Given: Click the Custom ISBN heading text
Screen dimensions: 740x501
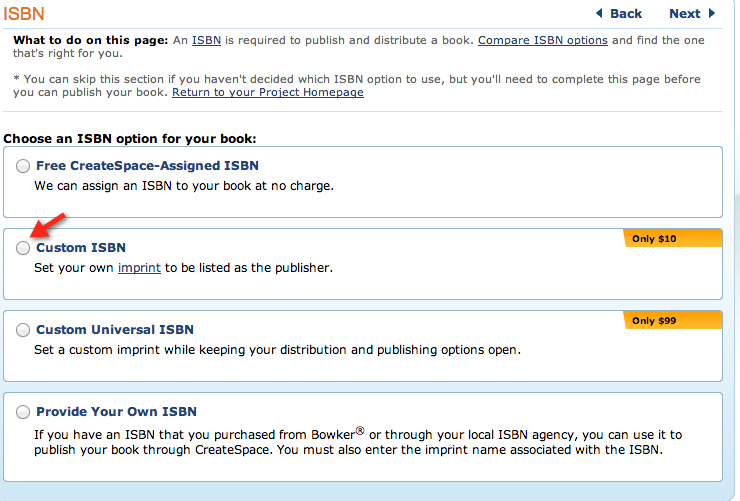Looking at the screenshot, I should (x=81, y=248).
